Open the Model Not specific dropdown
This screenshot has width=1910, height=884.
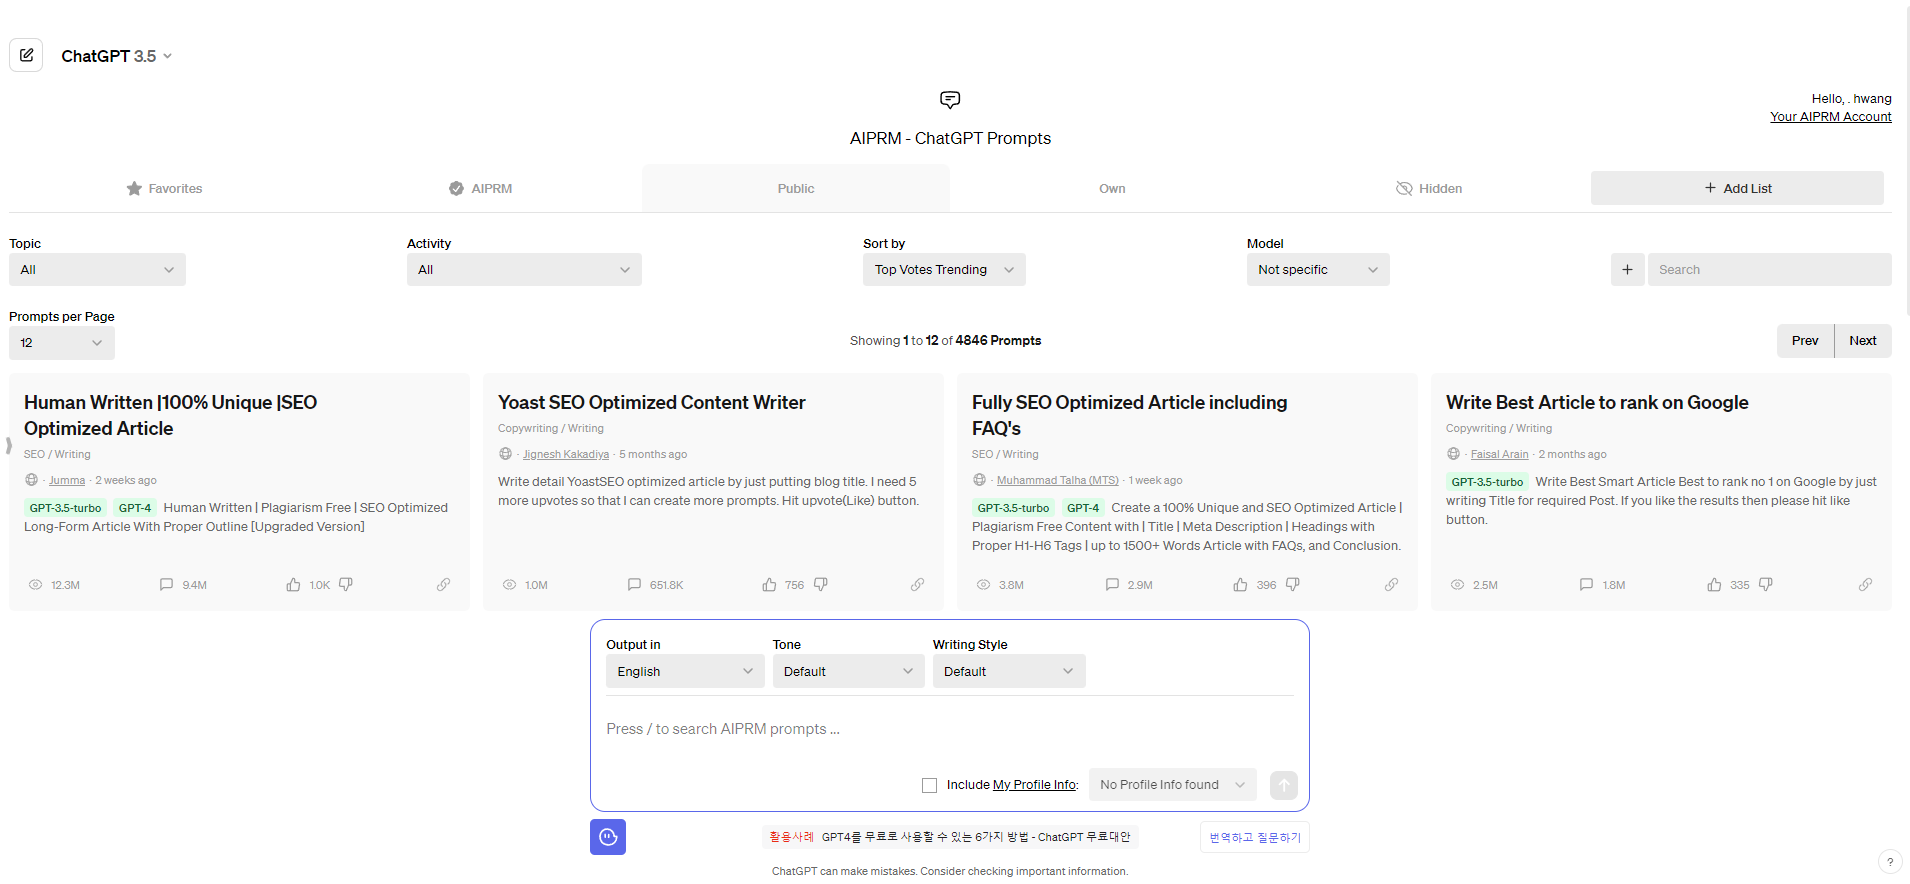[x=1318, y=270]
